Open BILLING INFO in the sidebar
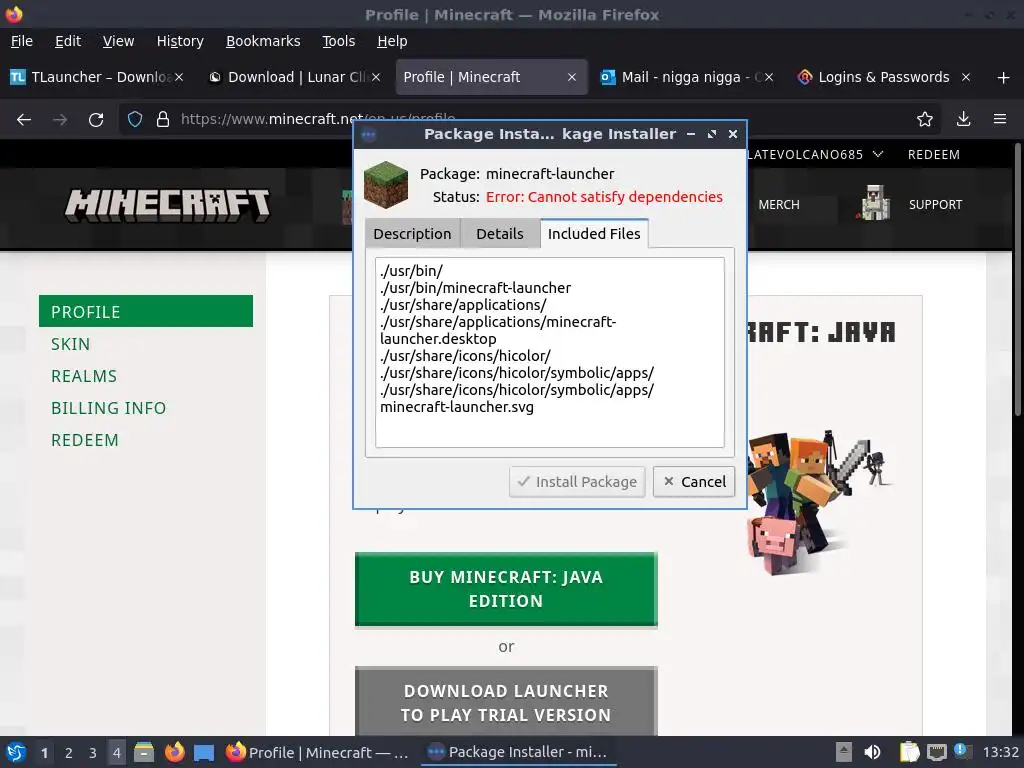This screenshot has height=768, width=1024. point(108,408)
